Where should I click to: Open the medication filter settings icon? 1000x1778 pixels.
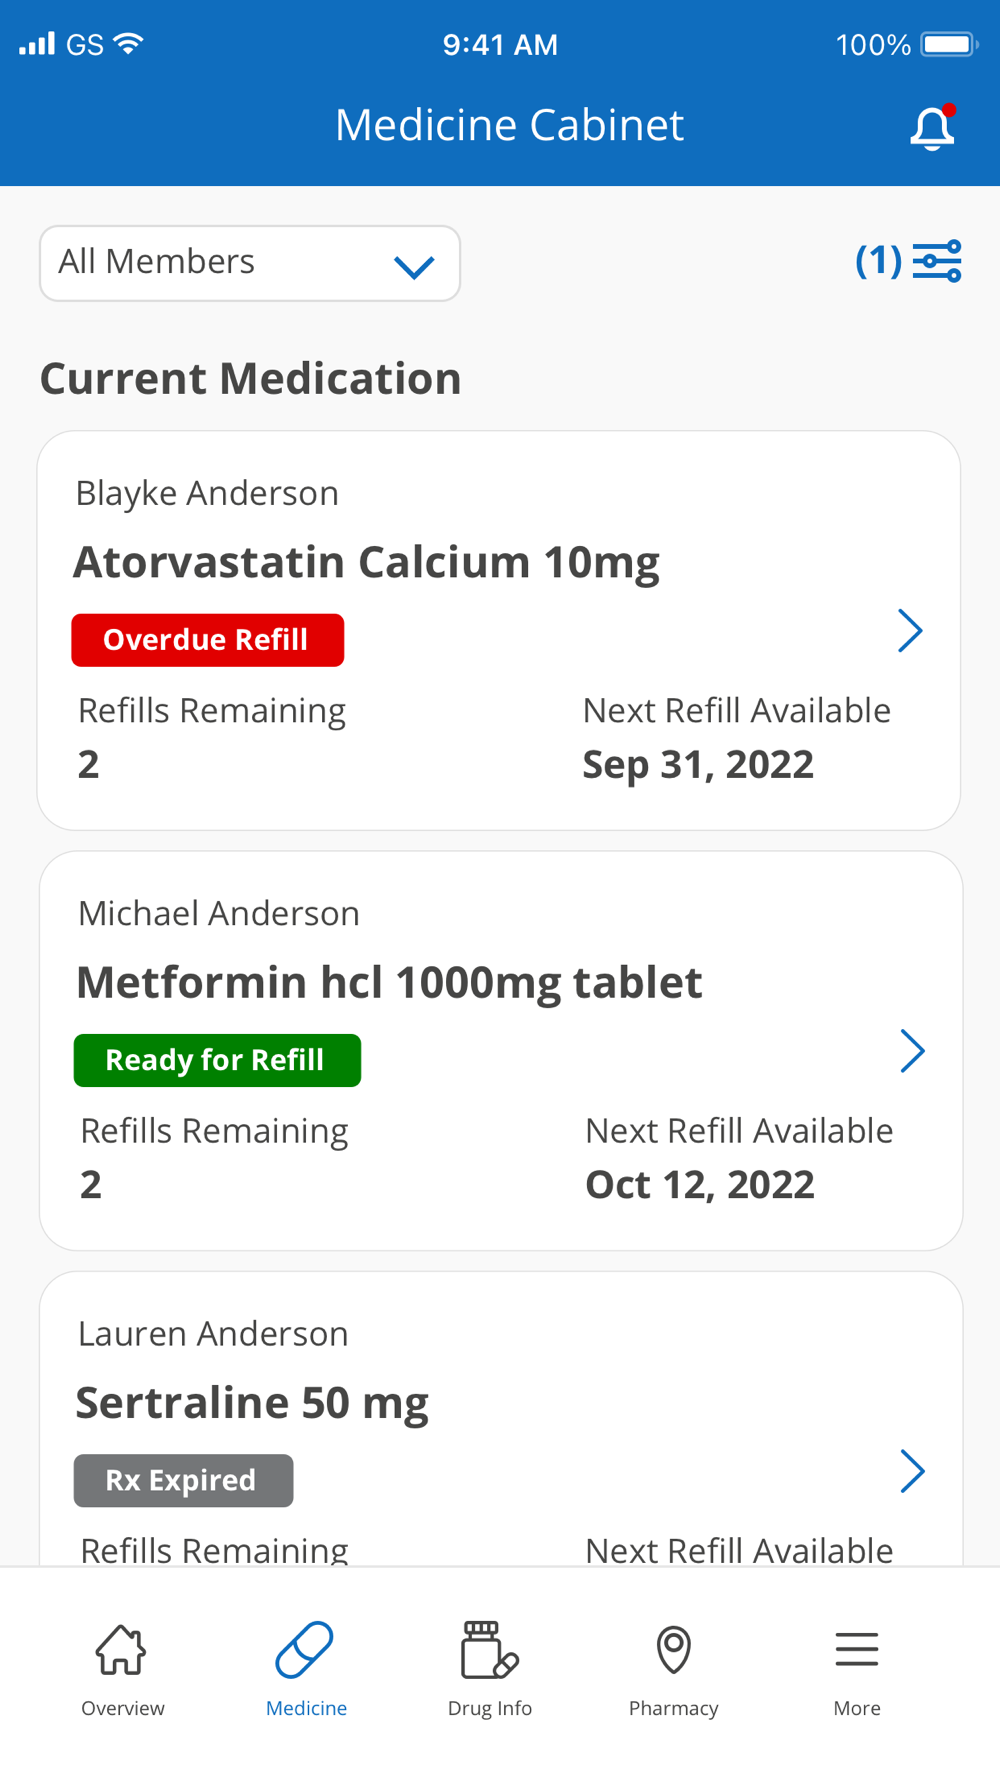[937, 262]
